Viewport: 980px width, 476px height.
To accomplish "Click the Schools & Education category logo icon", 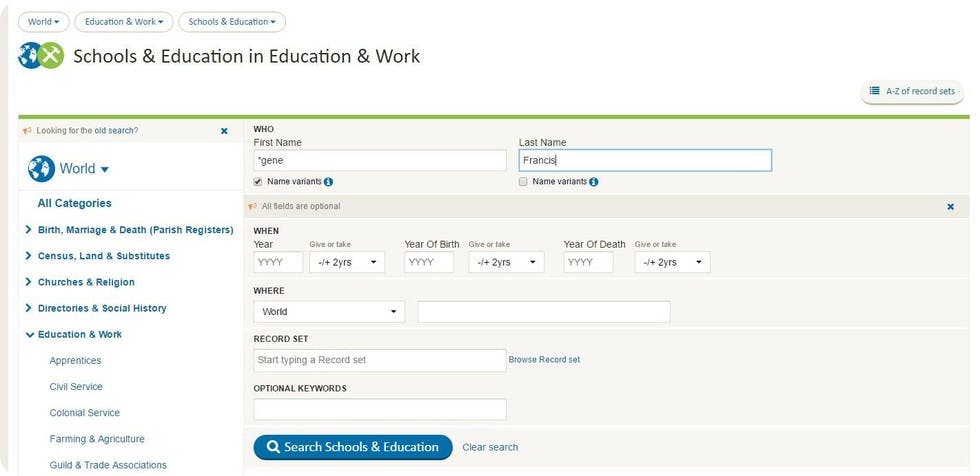I will (x=41, y=56).
